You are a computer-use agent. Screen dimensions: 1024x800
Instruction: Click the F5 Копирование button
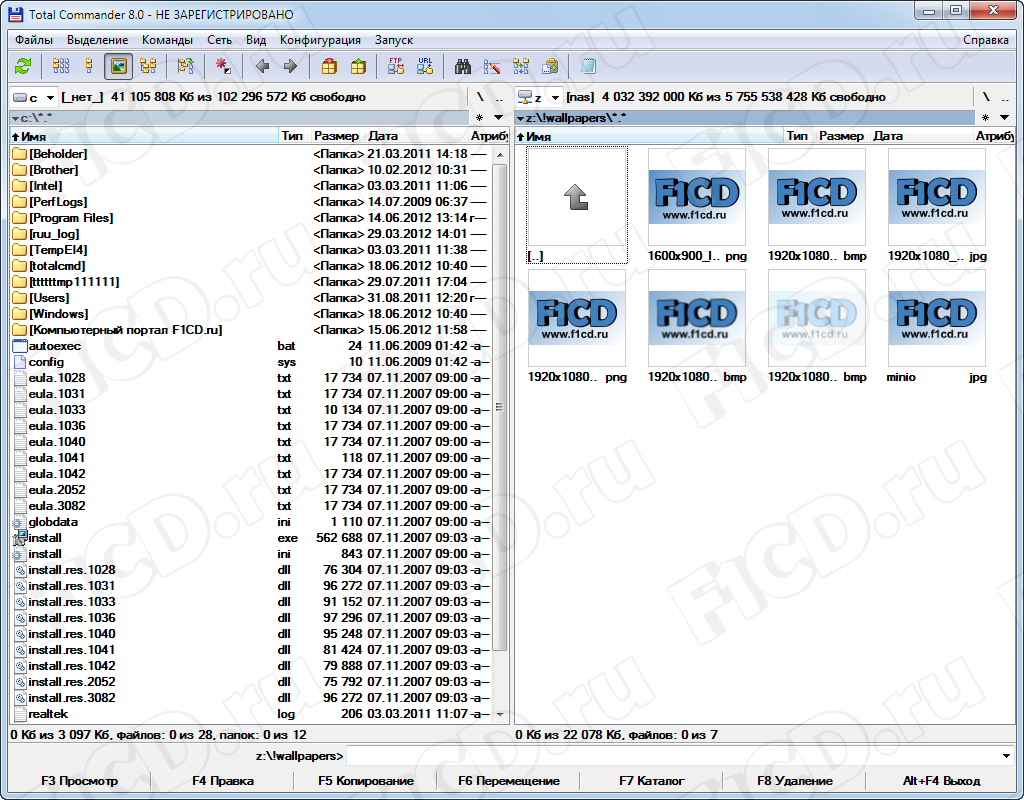366,781
